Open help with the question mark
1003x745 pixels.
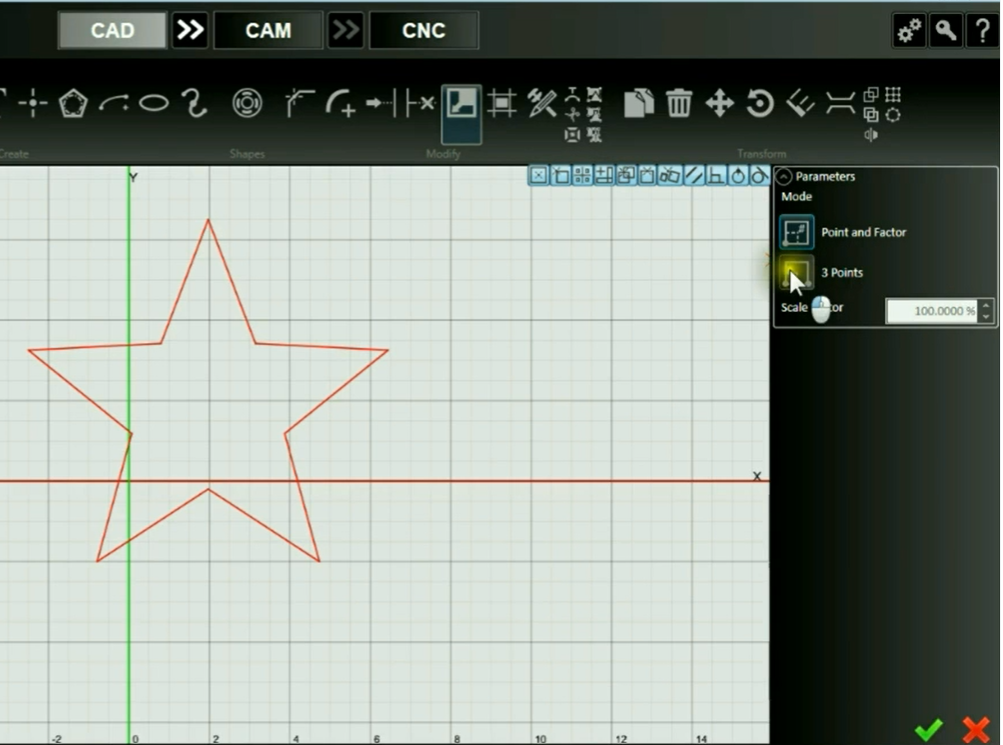(x=982, y=30)
